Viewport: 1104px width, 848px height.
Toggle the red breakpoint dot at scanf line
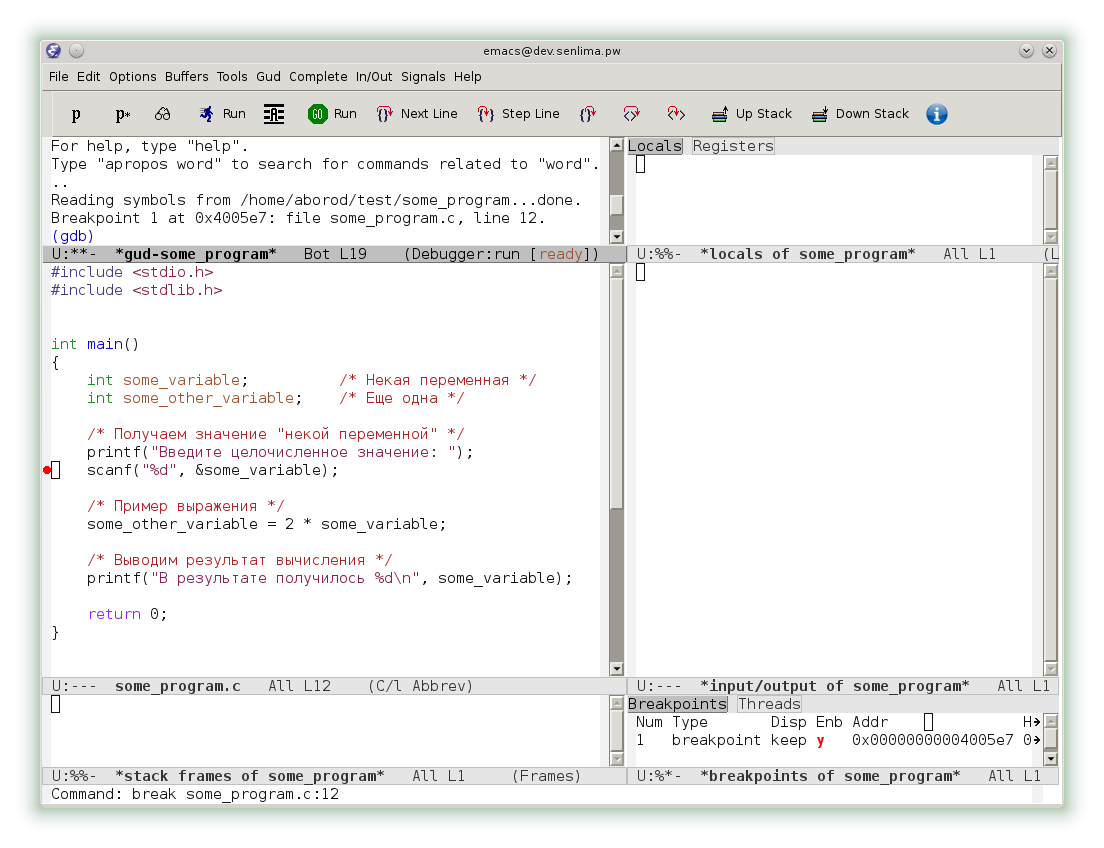click(x=47, y=470)
